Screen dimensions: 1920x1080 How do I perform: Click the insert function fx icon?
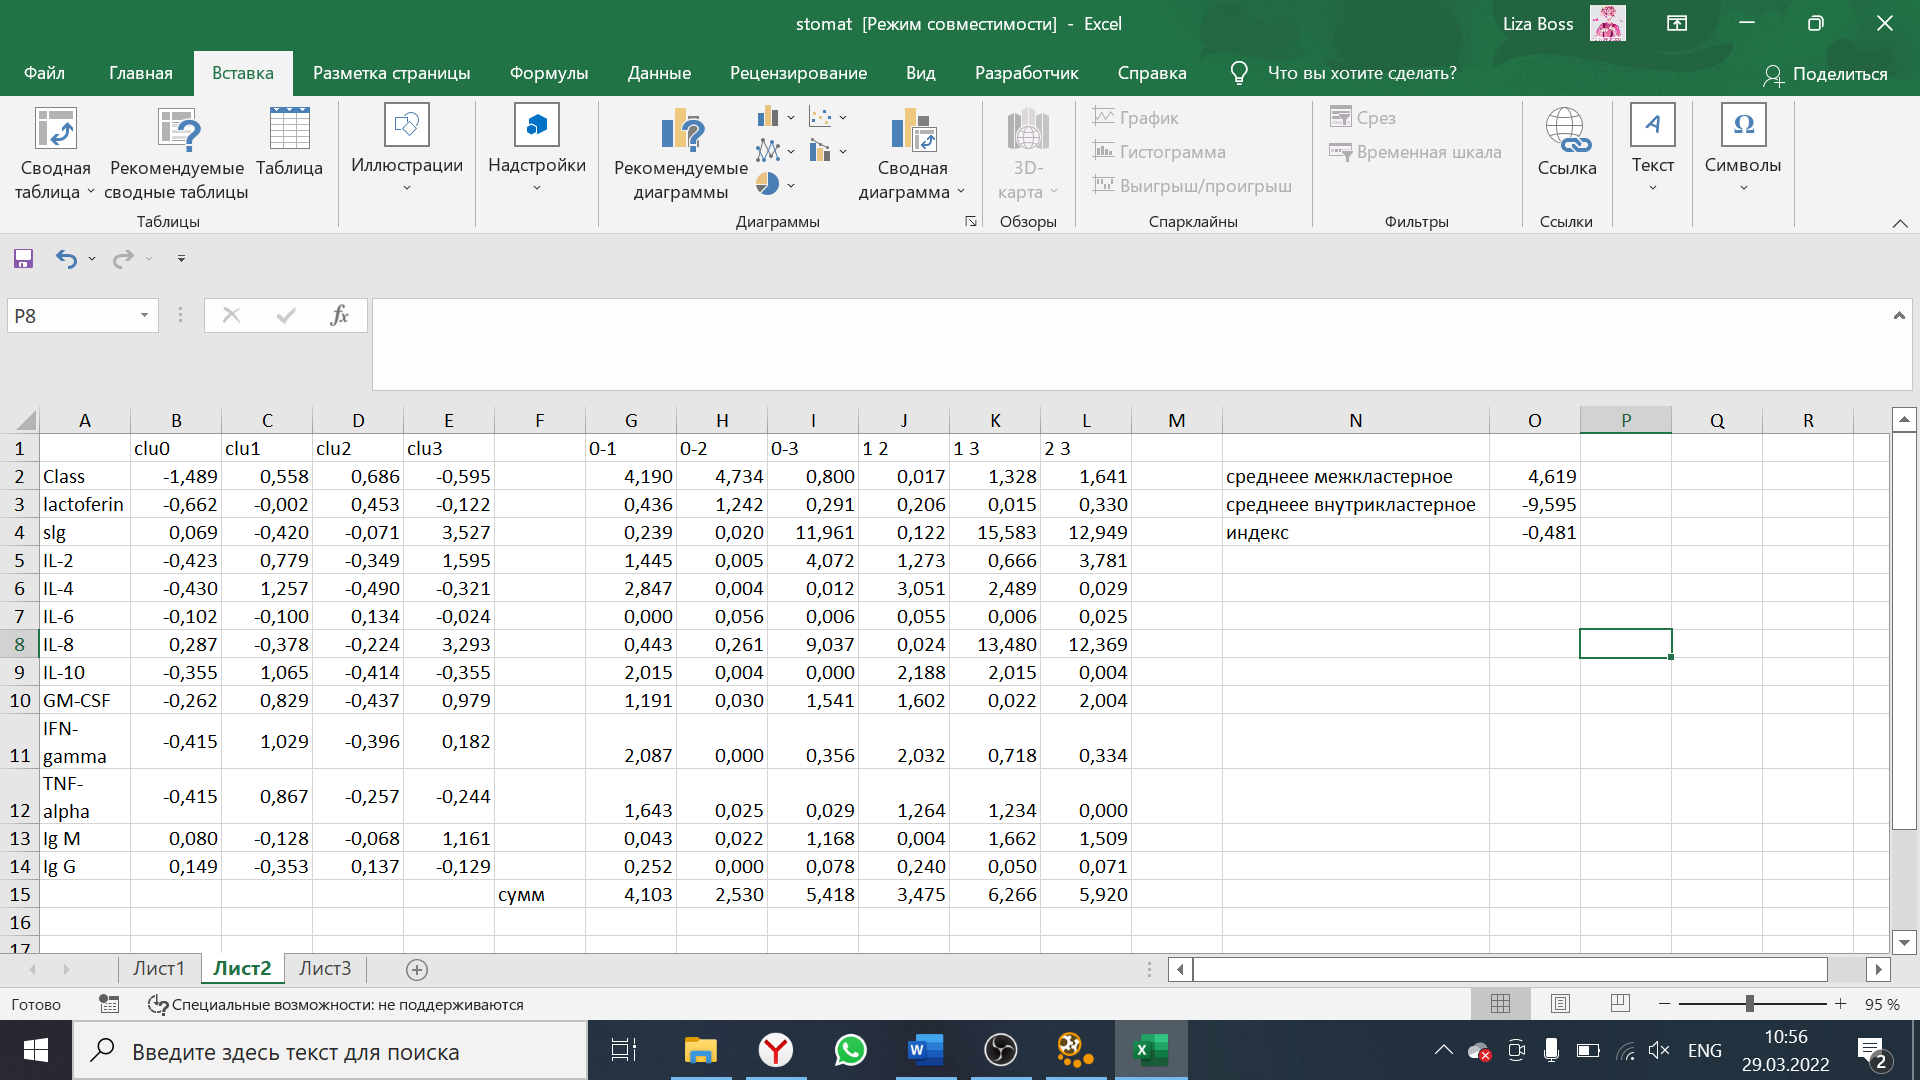pos(339,316)
